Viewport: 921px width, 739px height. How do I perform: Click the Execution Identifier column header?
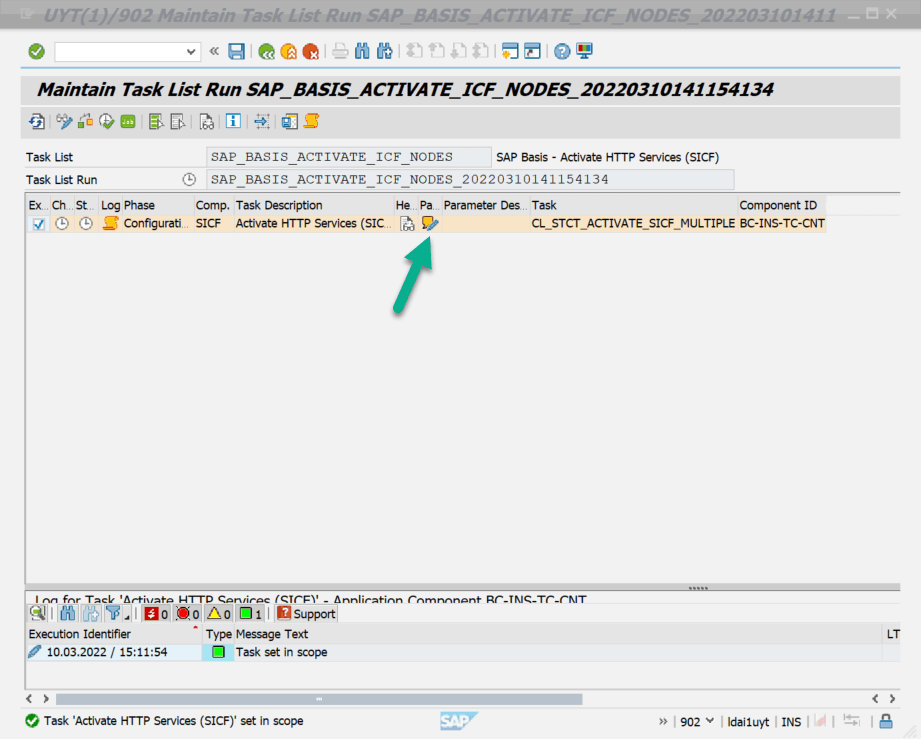click(113, 634)
